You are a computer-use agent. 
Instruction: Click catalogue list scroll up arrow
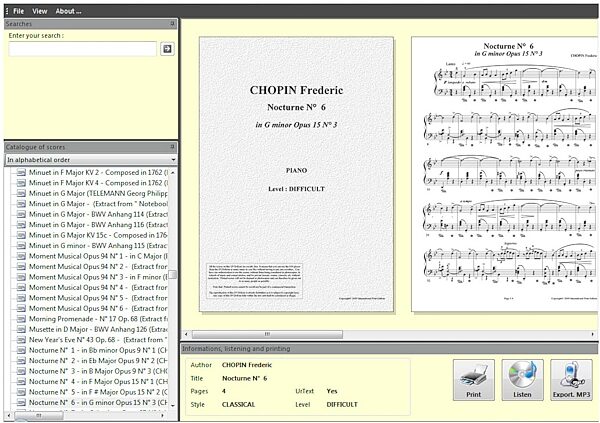(173, 173)
